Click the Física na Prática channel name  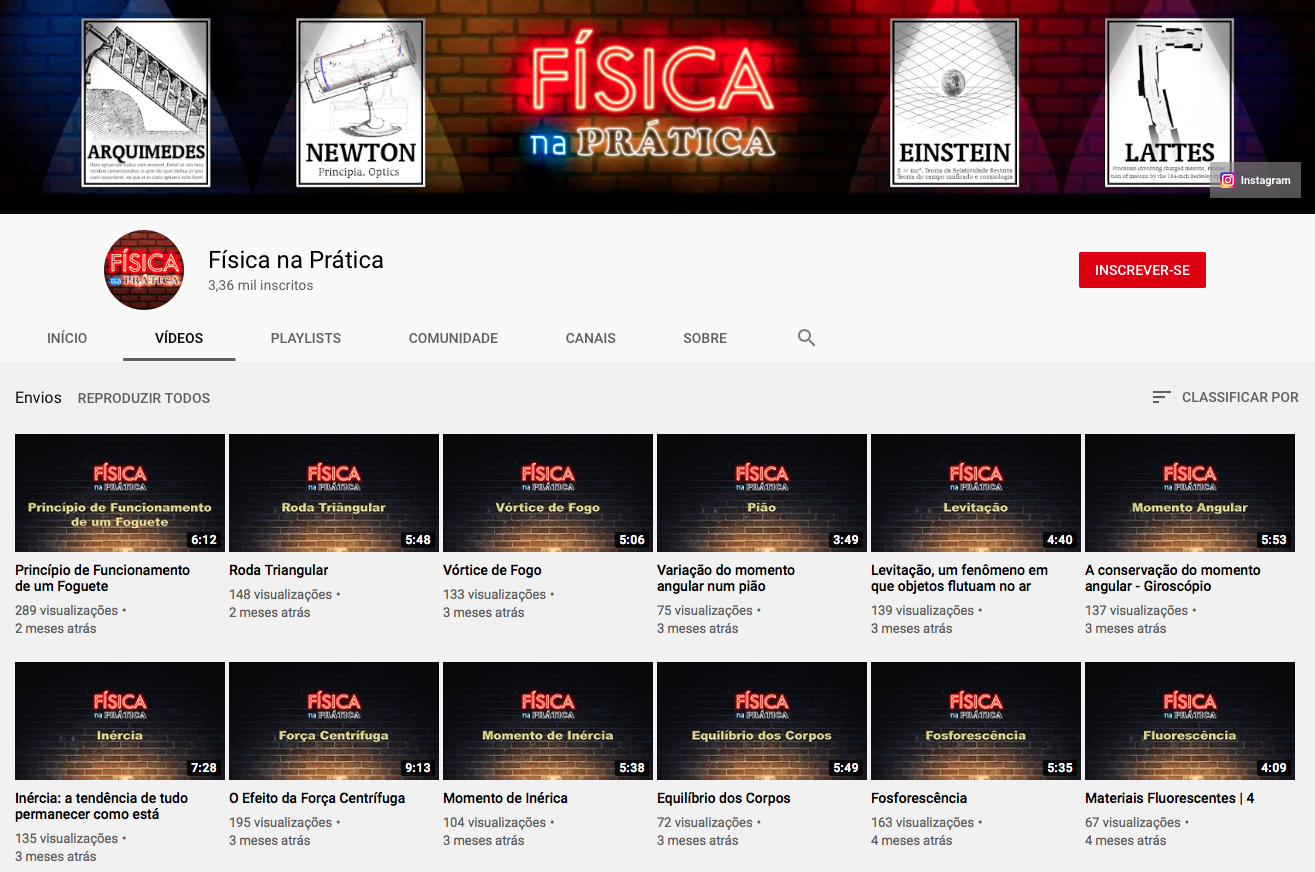pos(296,260)
